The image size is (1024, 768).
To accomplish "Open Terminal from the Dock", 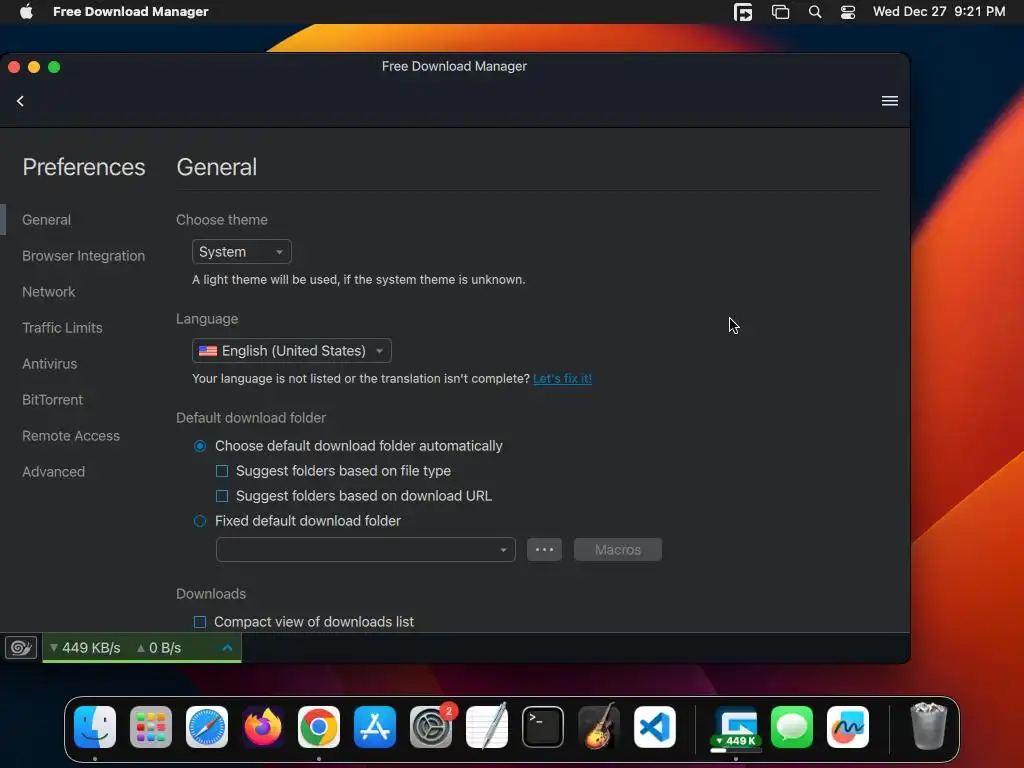I will pos(543,727).
